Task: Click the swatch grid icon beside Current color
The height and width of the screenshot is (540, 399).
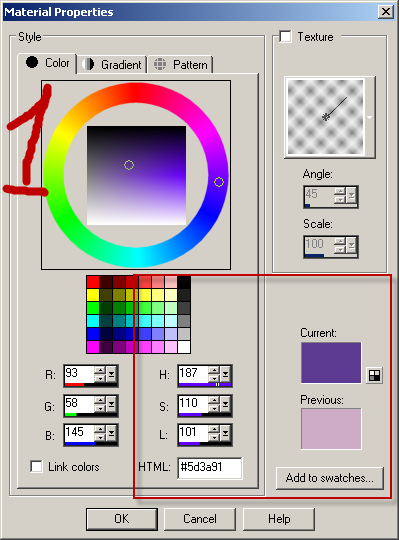Action: [x=374, y=375]
